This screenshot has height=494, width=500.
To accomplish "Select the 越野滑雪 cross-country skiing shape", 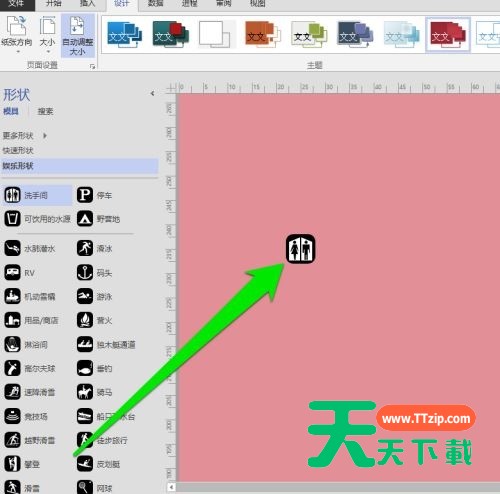I will (x=30, y=440).
